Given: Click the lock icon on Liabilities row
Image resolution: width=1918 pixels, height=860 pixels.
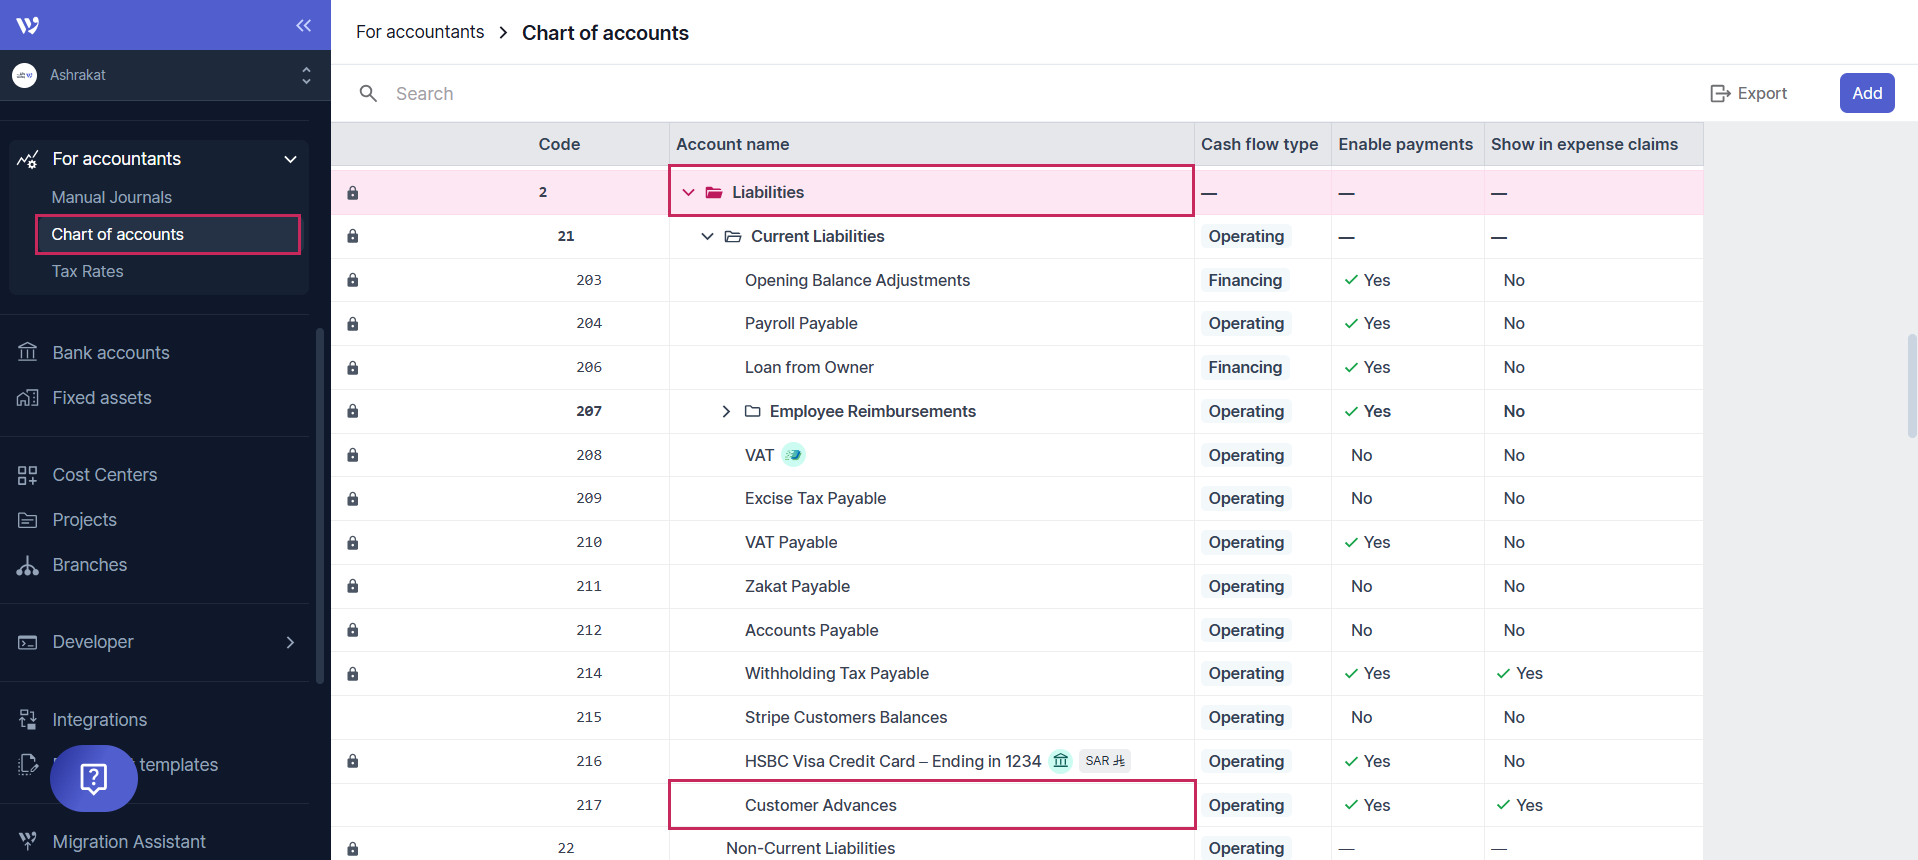Looking at the screenshot, I should [352, 193].
